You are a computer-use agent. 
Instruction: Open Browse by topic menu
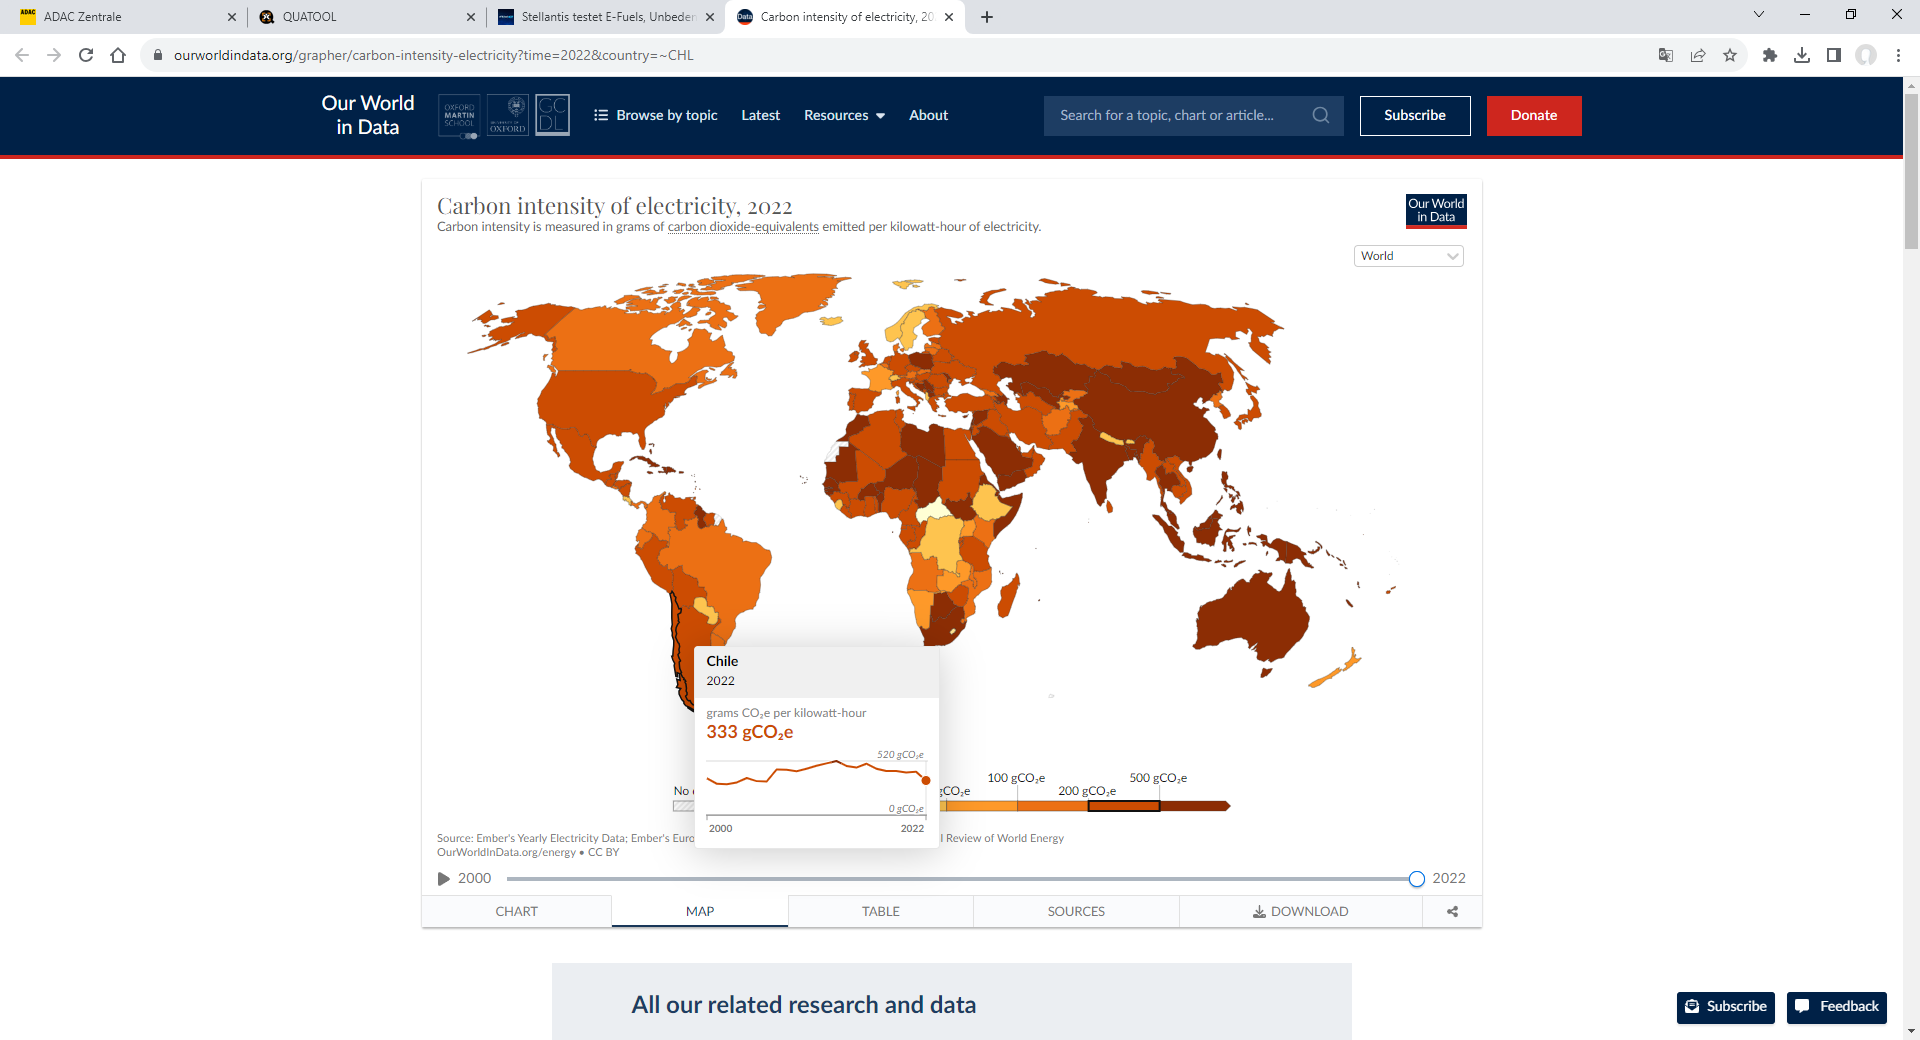tap(656, 115)
